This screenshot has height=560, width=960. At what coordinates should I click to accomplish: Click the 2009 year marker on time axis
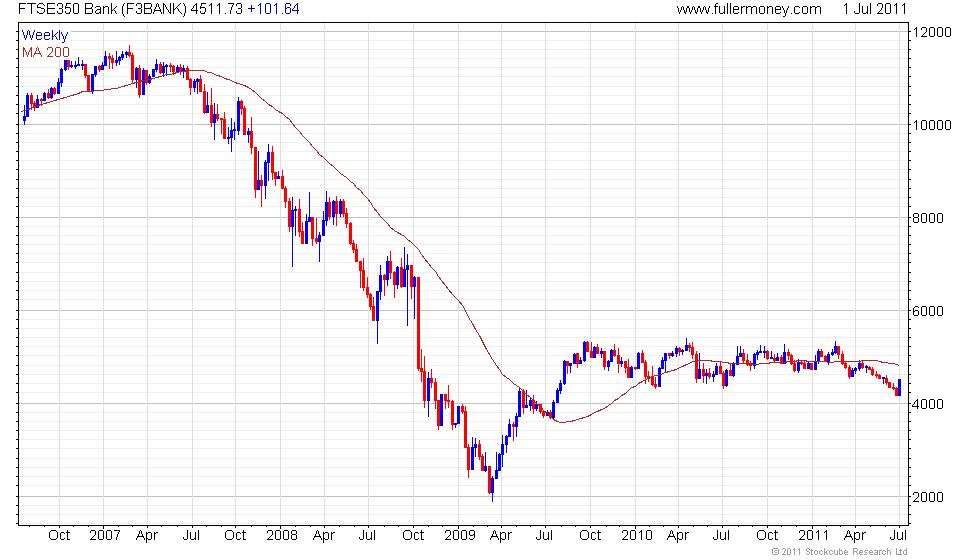point(460,536)
